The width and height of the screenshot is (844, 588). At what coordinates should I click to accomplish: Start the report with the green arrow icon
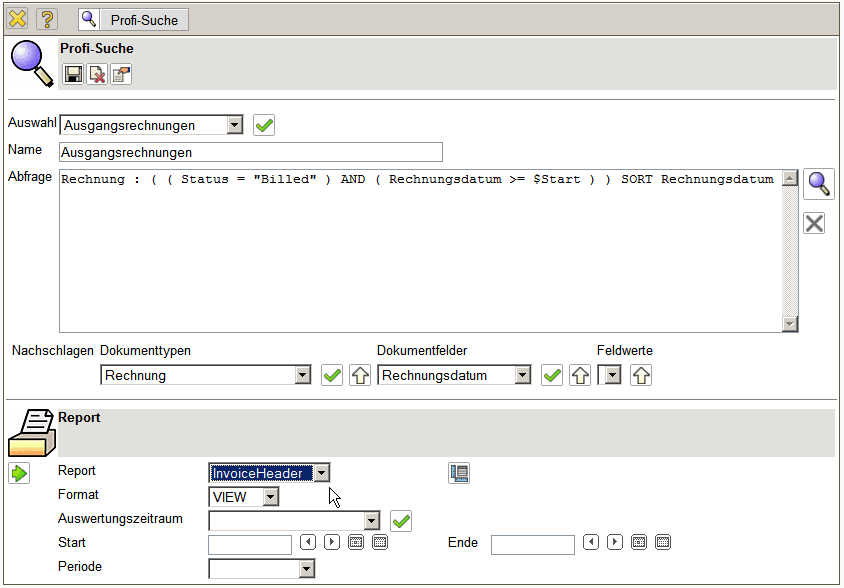tap(19, 473)
